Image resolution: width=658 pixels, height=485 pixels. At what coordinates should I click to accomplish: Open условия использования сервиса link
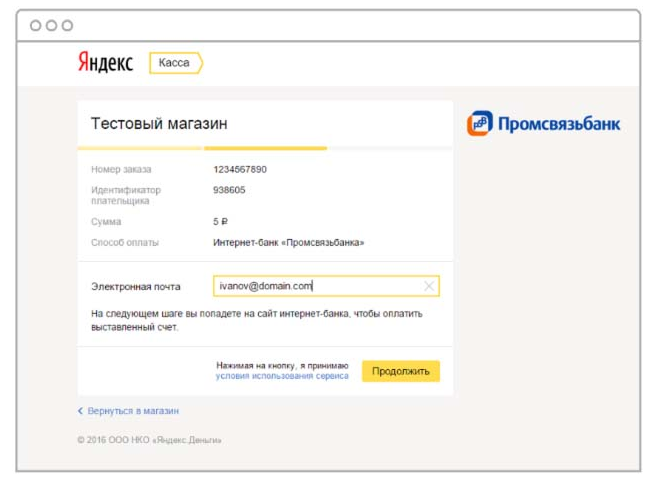pyautogui.click(x=282, y=376)
